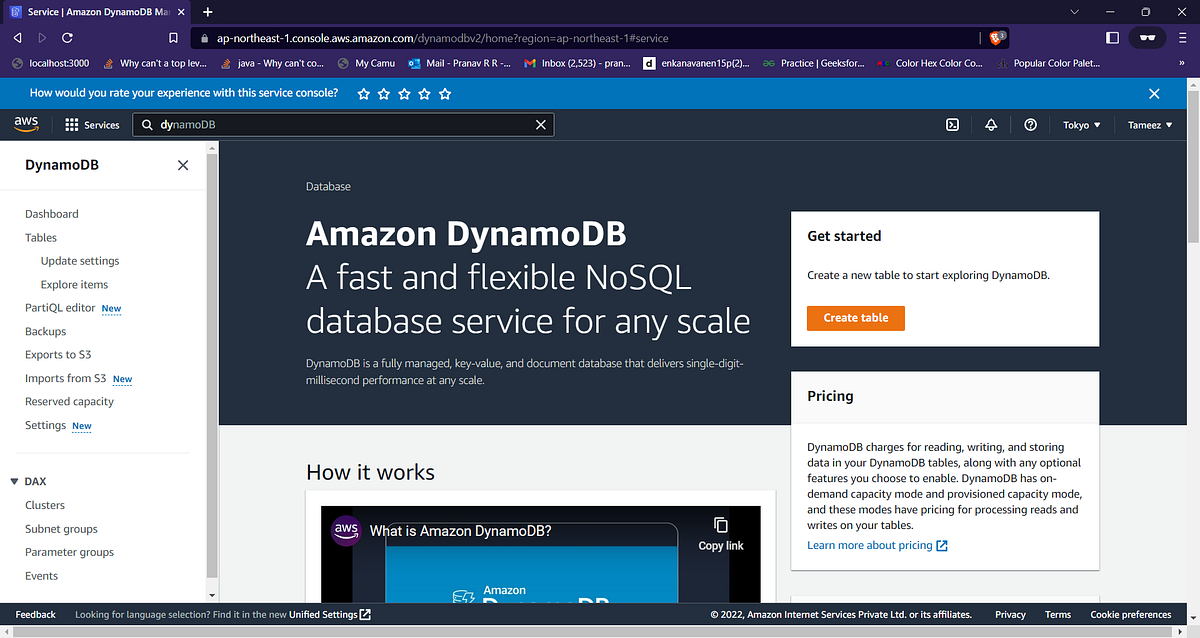Toggle the Firefox sidebar view
This screenshot has height=638, width=1200.
point(1112,37)
